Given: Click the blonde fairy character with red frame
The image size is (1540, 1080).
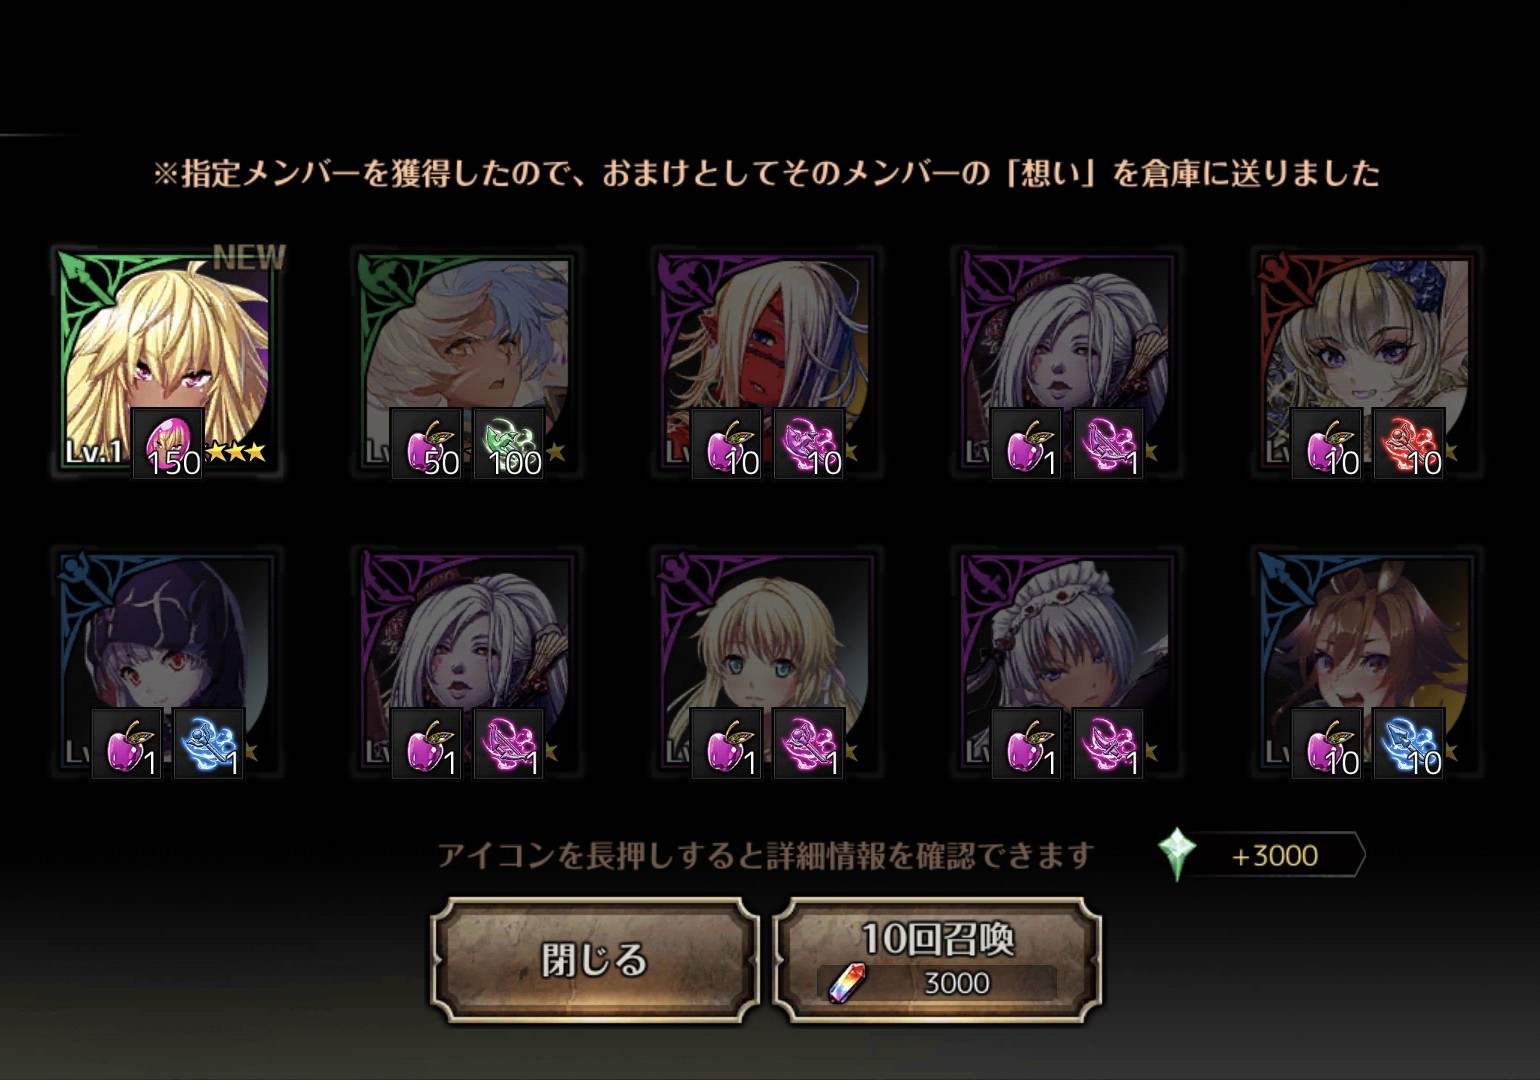Looking at the screenshot, I should (1366, 359).
